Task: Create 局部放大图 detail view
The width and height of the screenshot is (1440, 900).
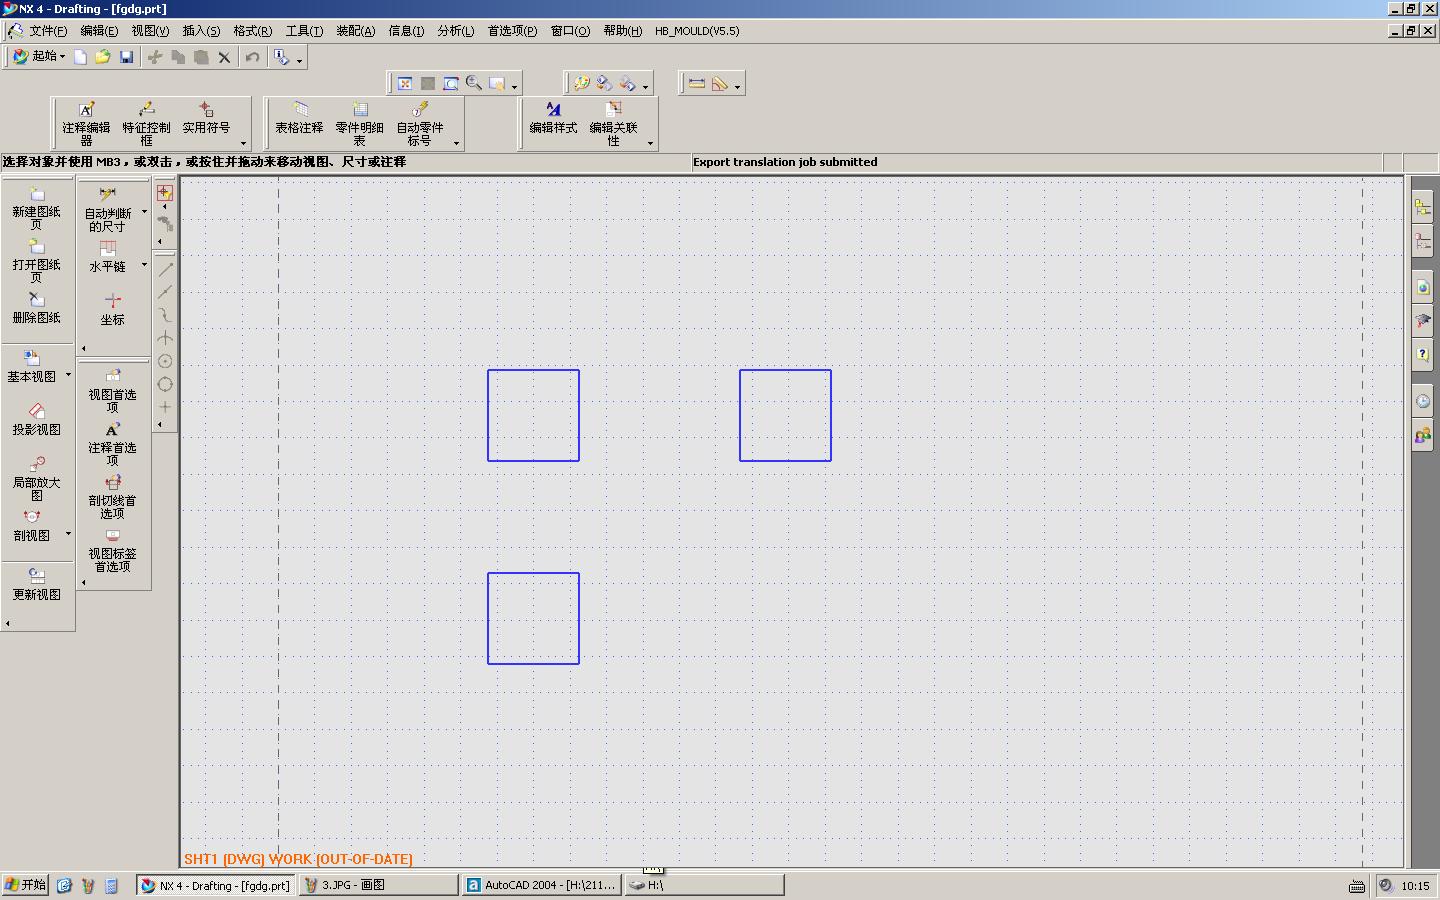Action: click(36, 479)
